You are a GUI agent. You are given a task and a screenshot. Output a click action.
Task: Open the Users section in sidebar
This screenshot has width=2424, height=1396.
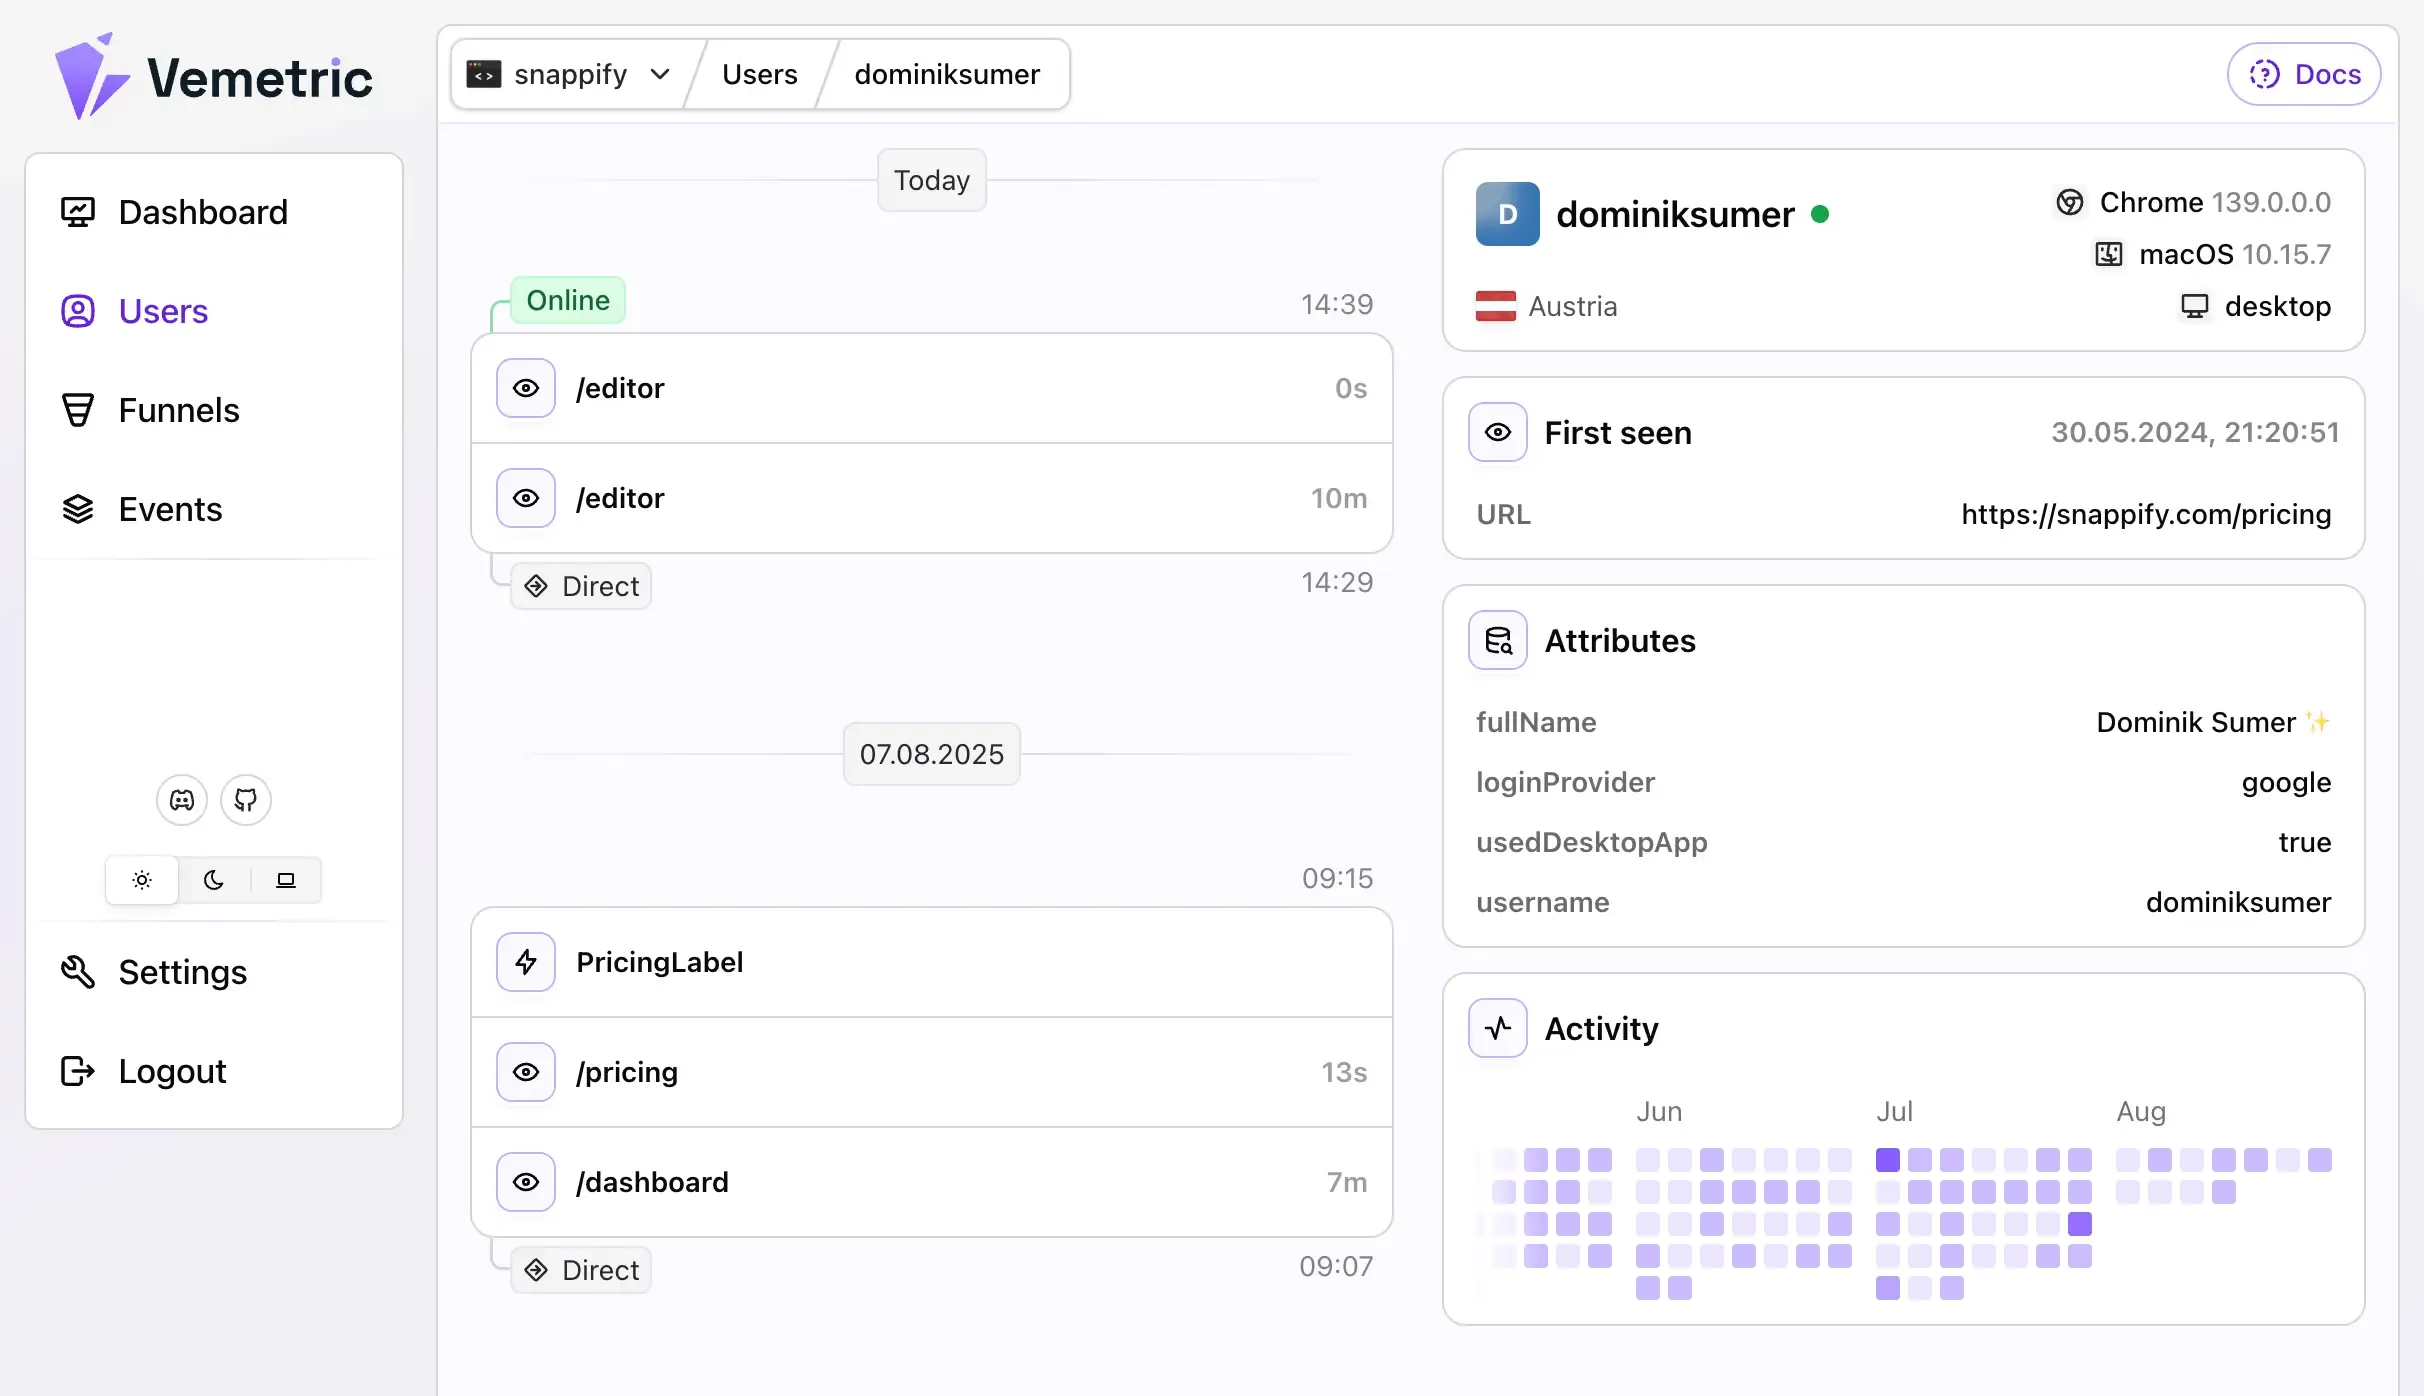pos(163,310)
